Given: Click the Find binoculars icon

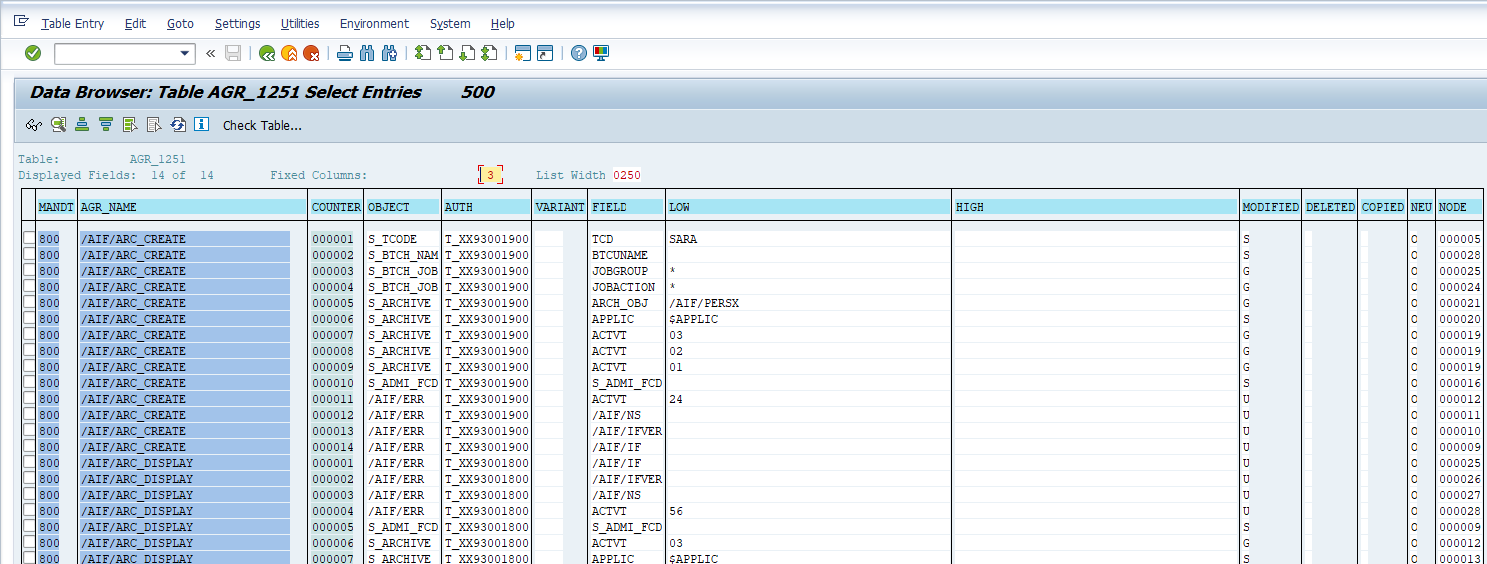Looking at the screenshot, I should coord(367,53).
